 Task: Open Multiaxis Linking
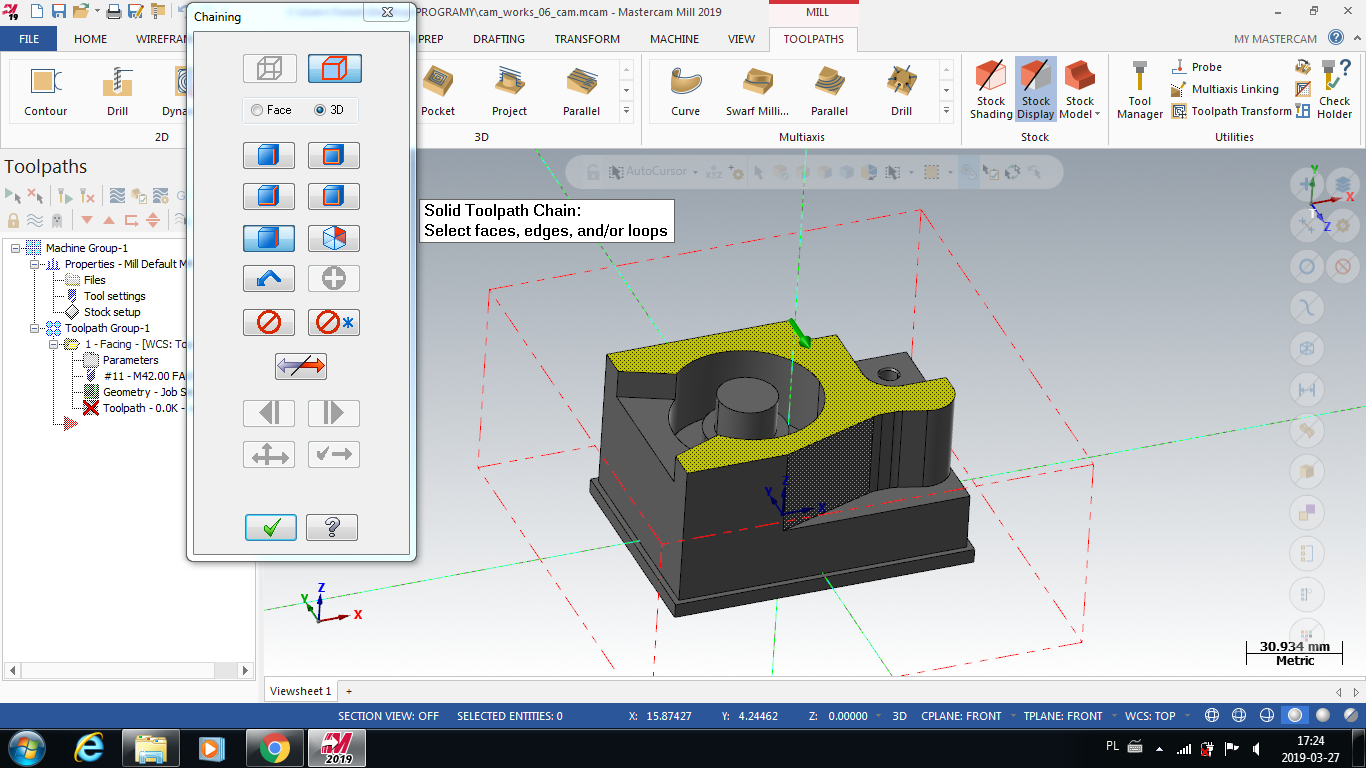click(x=1225, y=89)
